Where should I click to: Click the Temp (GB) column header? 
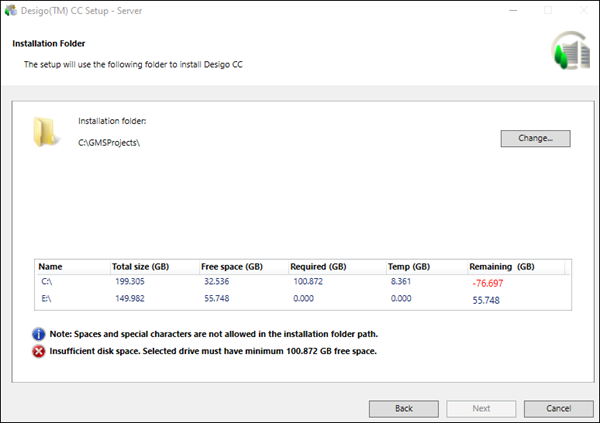pos(408,267)
